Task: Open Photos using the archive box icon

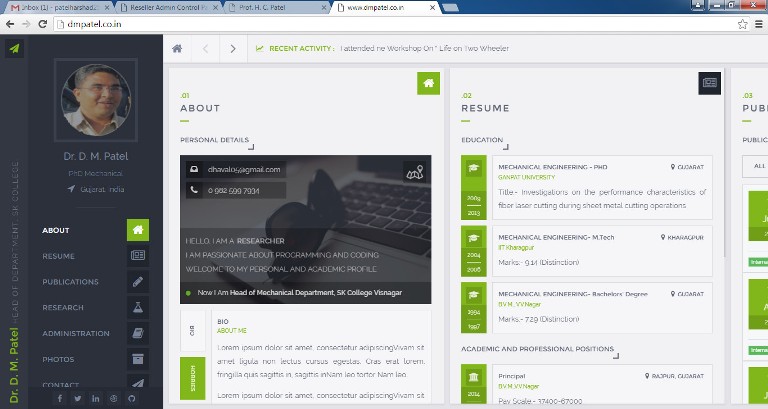Action: pyautogui.click(x=138, y=359)
